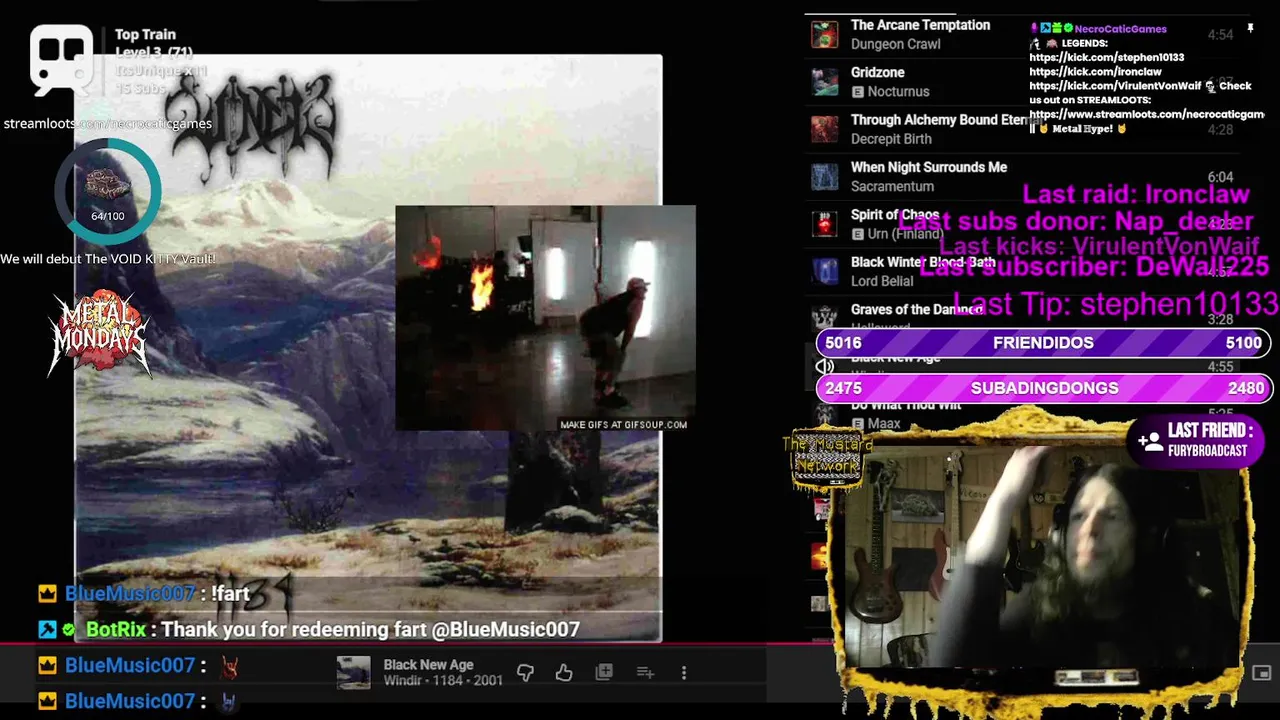Viewport: 1280px width, 720px height.
Task: Click the 'Maax' artist name
Action: (x=884, y=424)
